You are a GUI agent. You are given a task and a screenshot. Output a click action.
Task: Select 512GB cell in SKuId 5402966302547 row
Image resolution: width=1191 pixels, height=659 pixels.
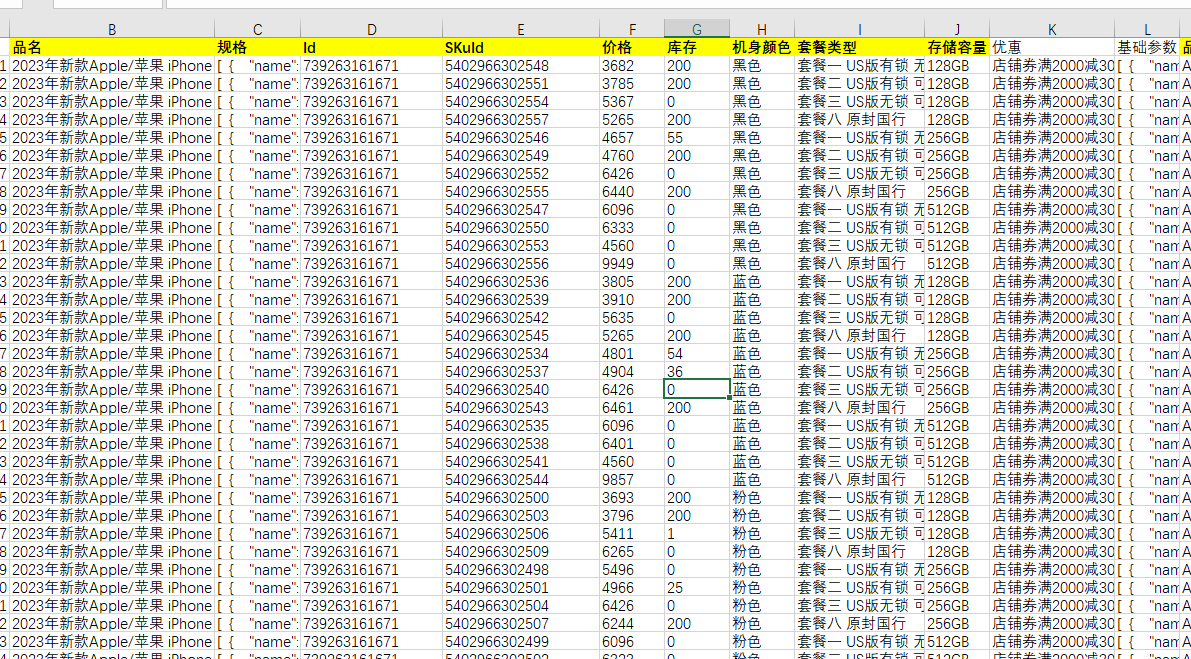pos(957,210)
